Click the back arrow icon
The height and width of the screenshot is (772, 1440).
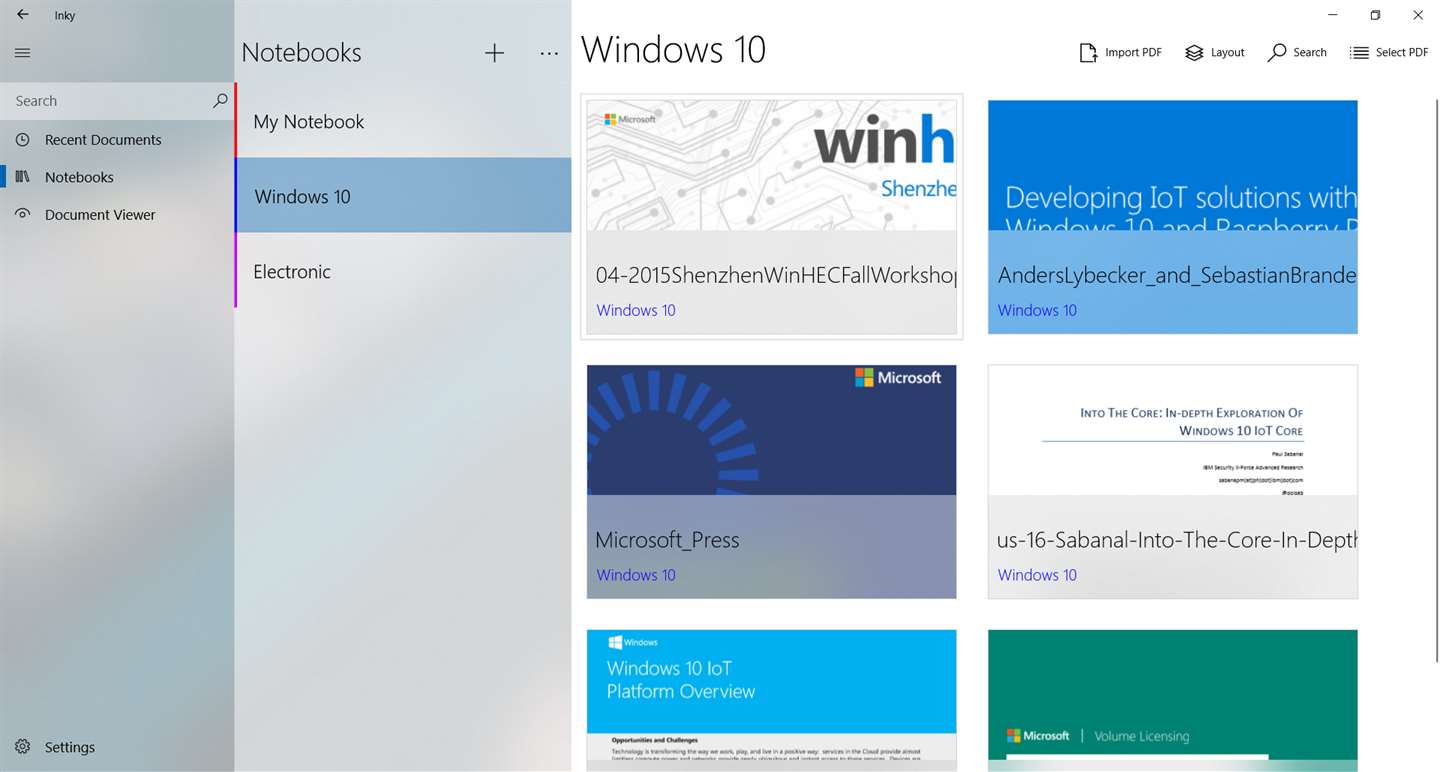pos(22,15)
